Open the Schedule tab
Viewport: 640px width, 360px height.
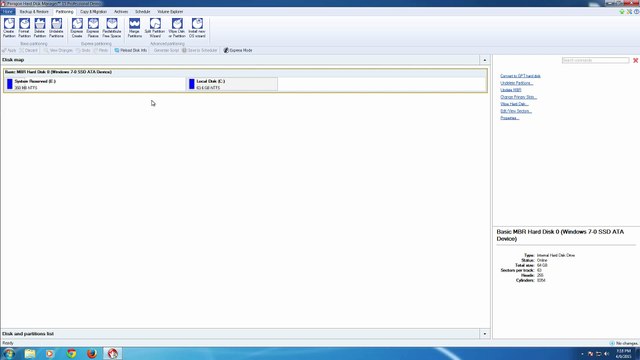tap(142, 12)
